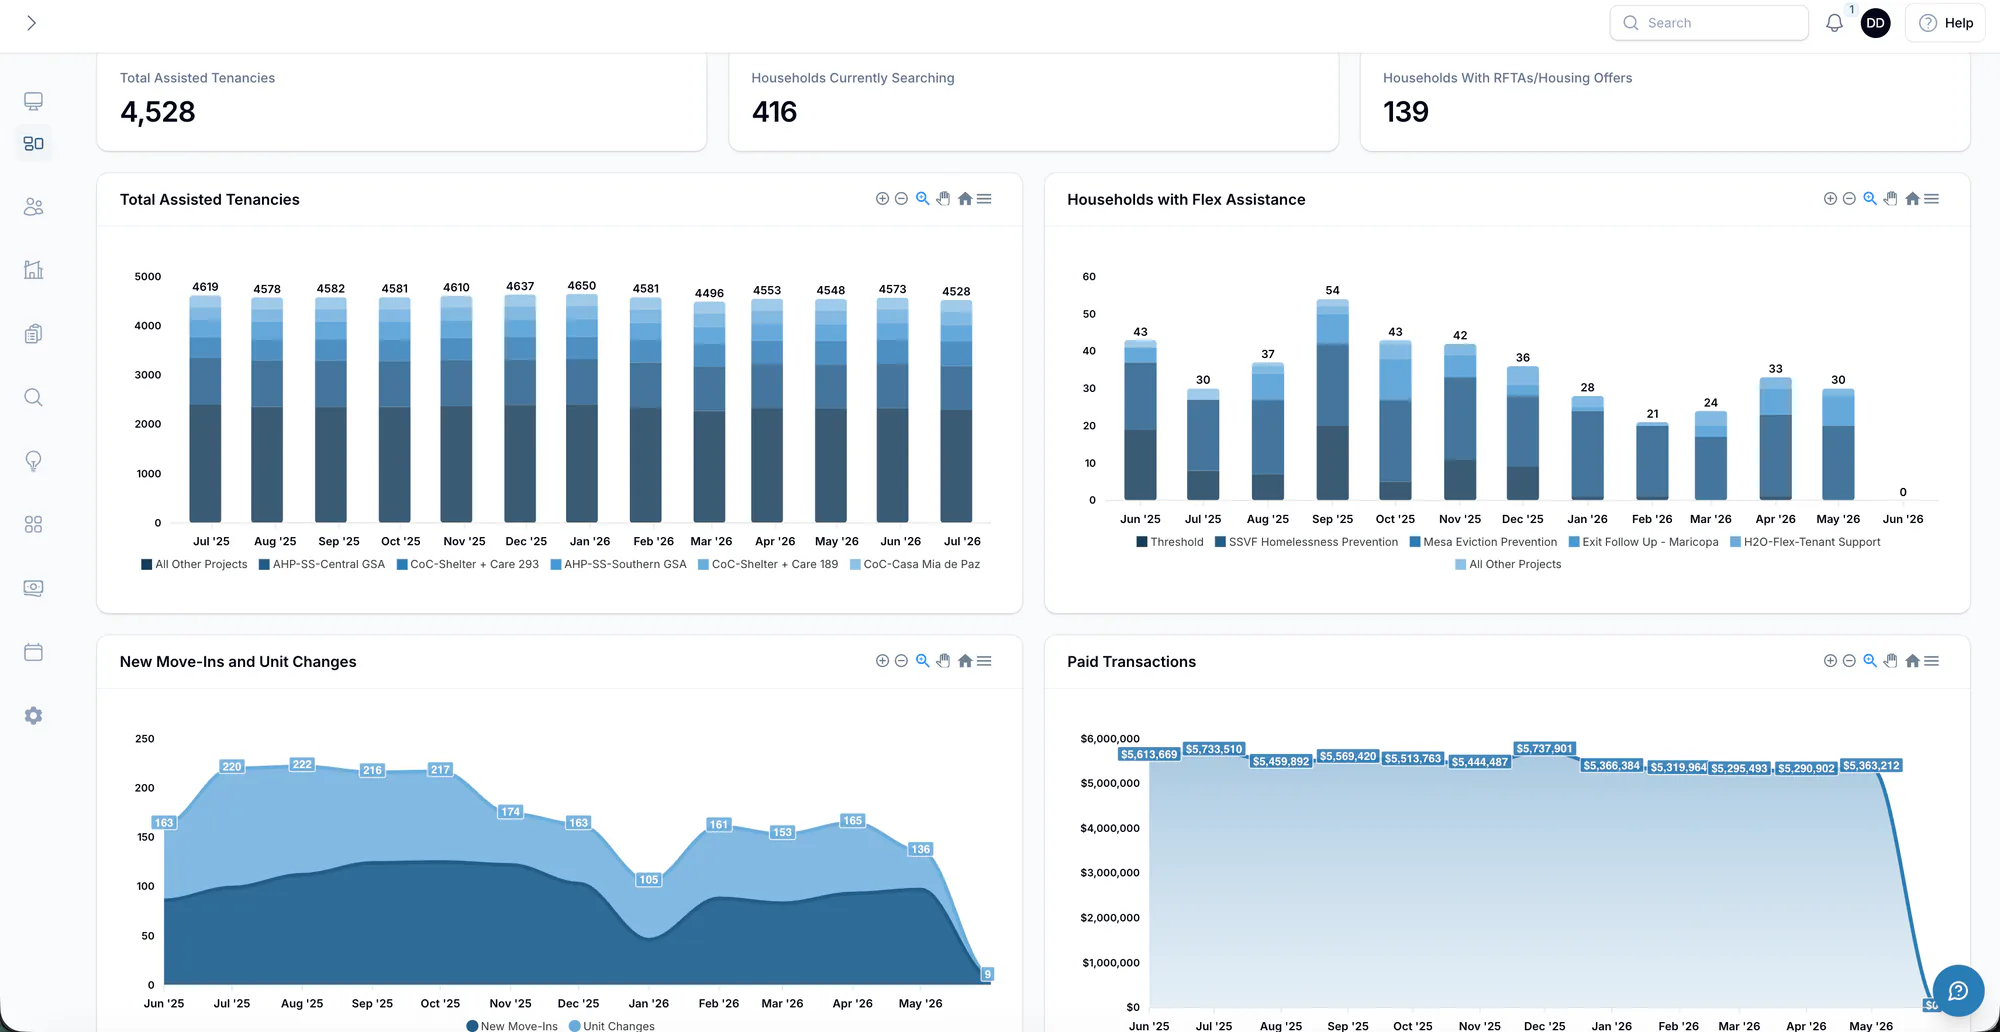Open the export menu of New Move-Ins chart
Screen dimensions: 2000x1032
[984, 661]
